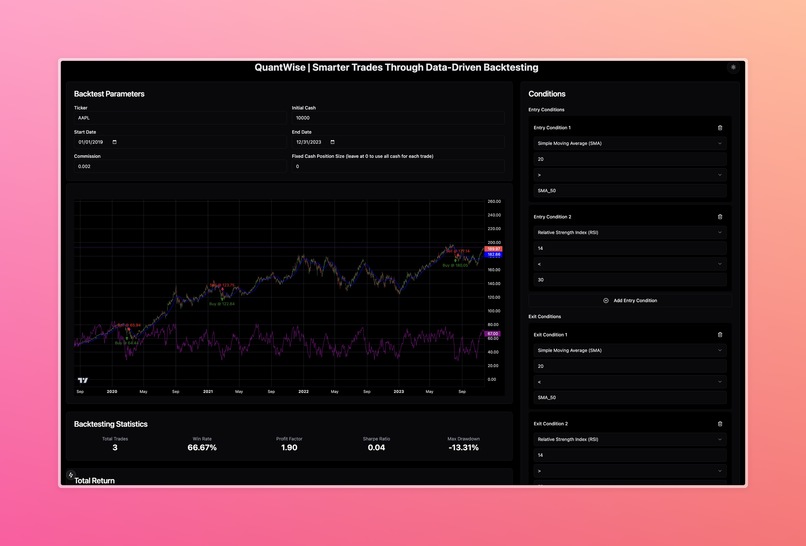Click the QuantWise page title

click(x=396, y=67)
